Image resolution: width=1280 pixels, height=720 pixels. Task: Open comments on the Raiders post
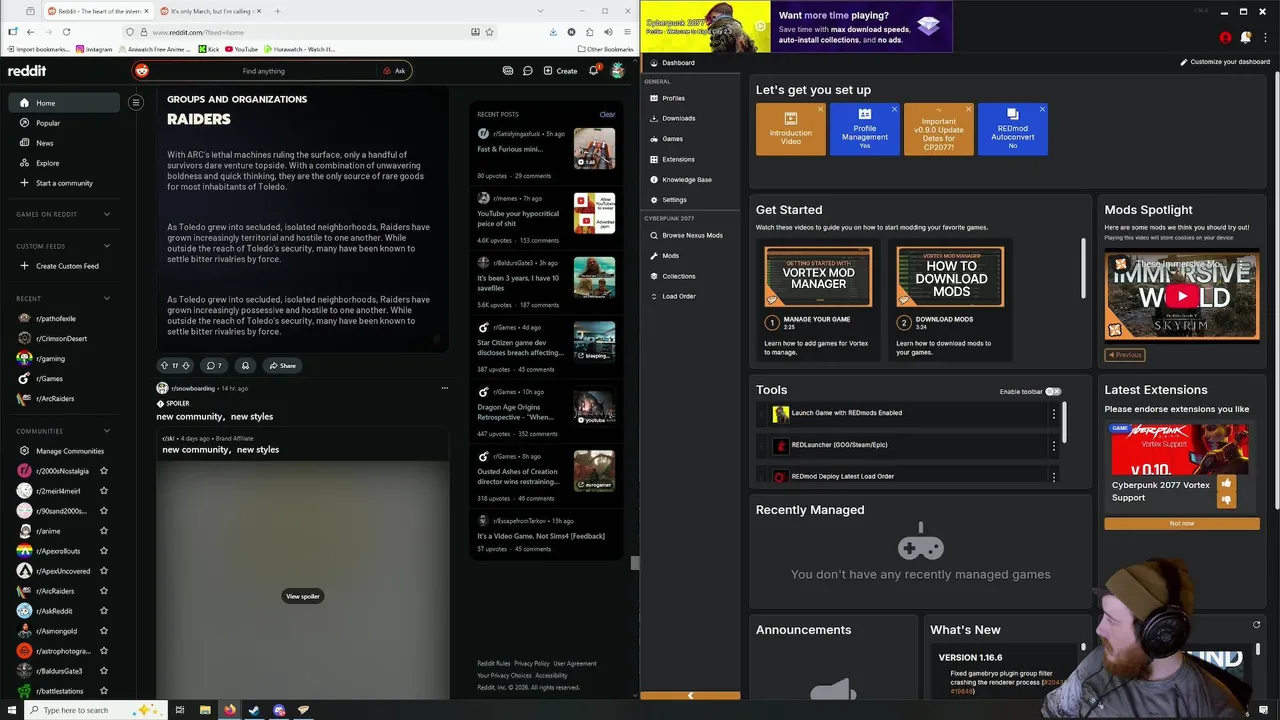[214, 365]
